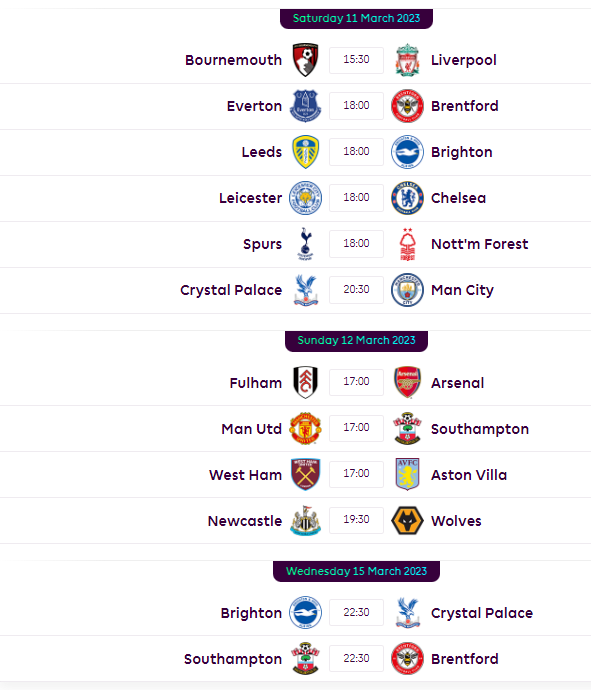Click the Liverpool club crest
The width and height of the screenshot is (591, 690).
(x=407, y=60)
